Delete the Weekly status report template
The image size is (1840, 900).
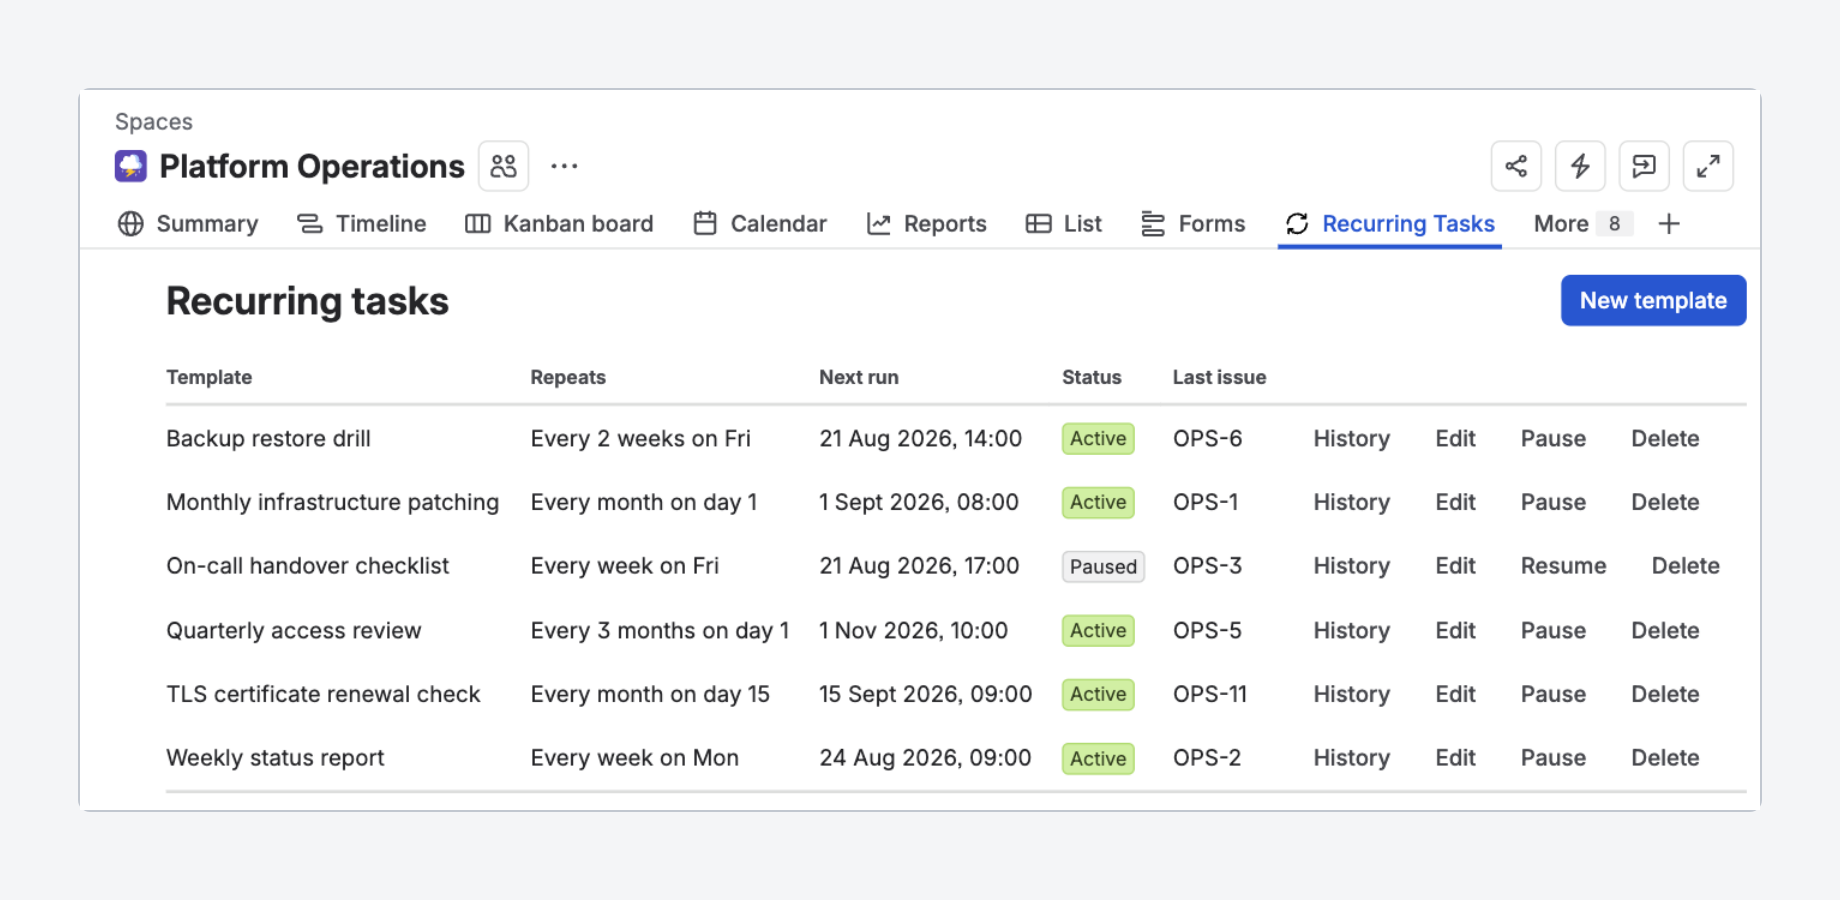(x=1666, y=758)
